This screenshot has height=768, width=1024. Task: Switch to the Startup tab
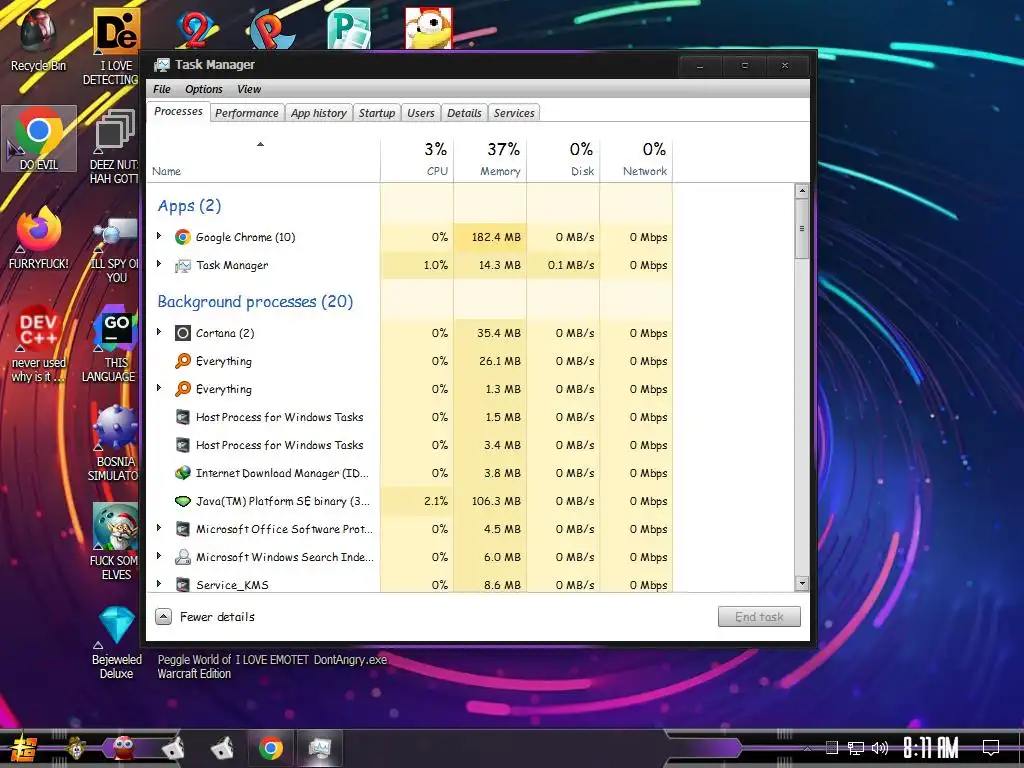pos(377,113)
